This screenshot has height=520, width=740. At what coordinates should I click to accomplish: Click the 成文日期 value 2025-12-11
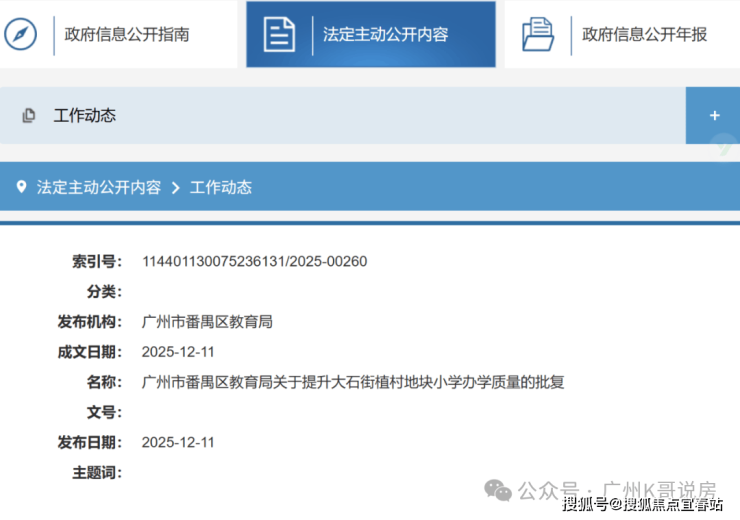(x=178, y=352)
